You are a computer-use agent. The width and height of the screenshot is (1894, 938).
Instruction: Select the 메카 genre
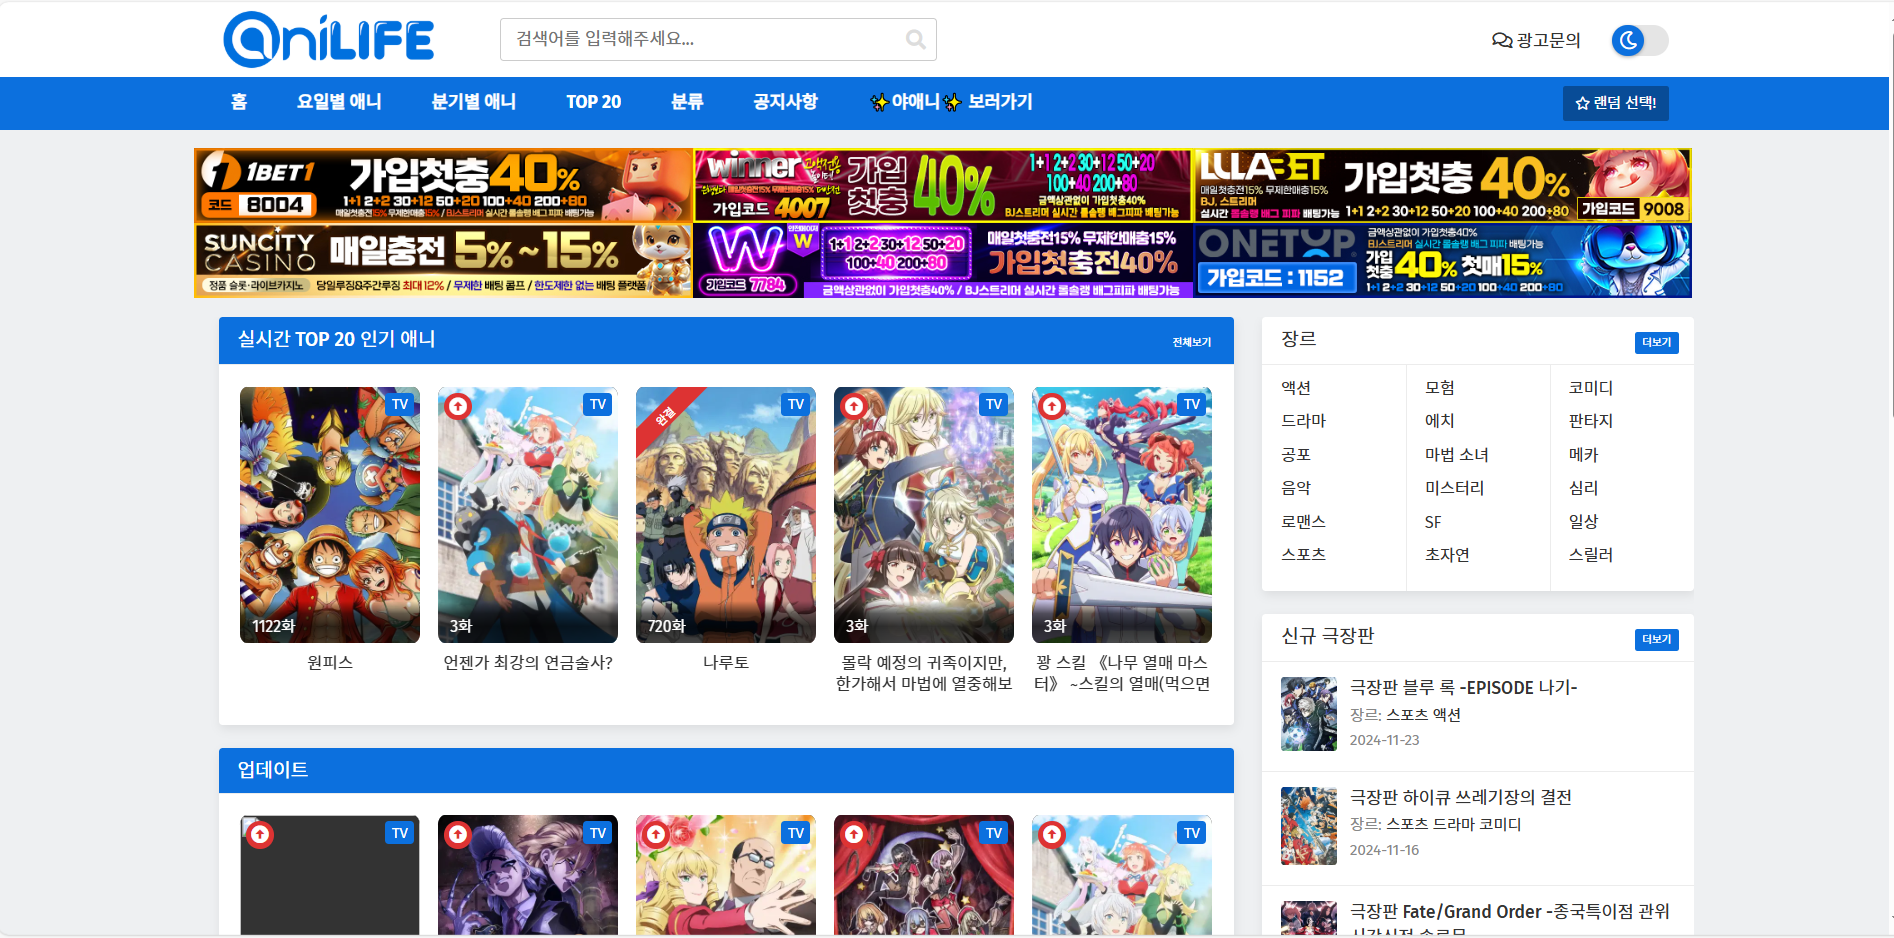pyautogui.click(x=1584, y=455)
